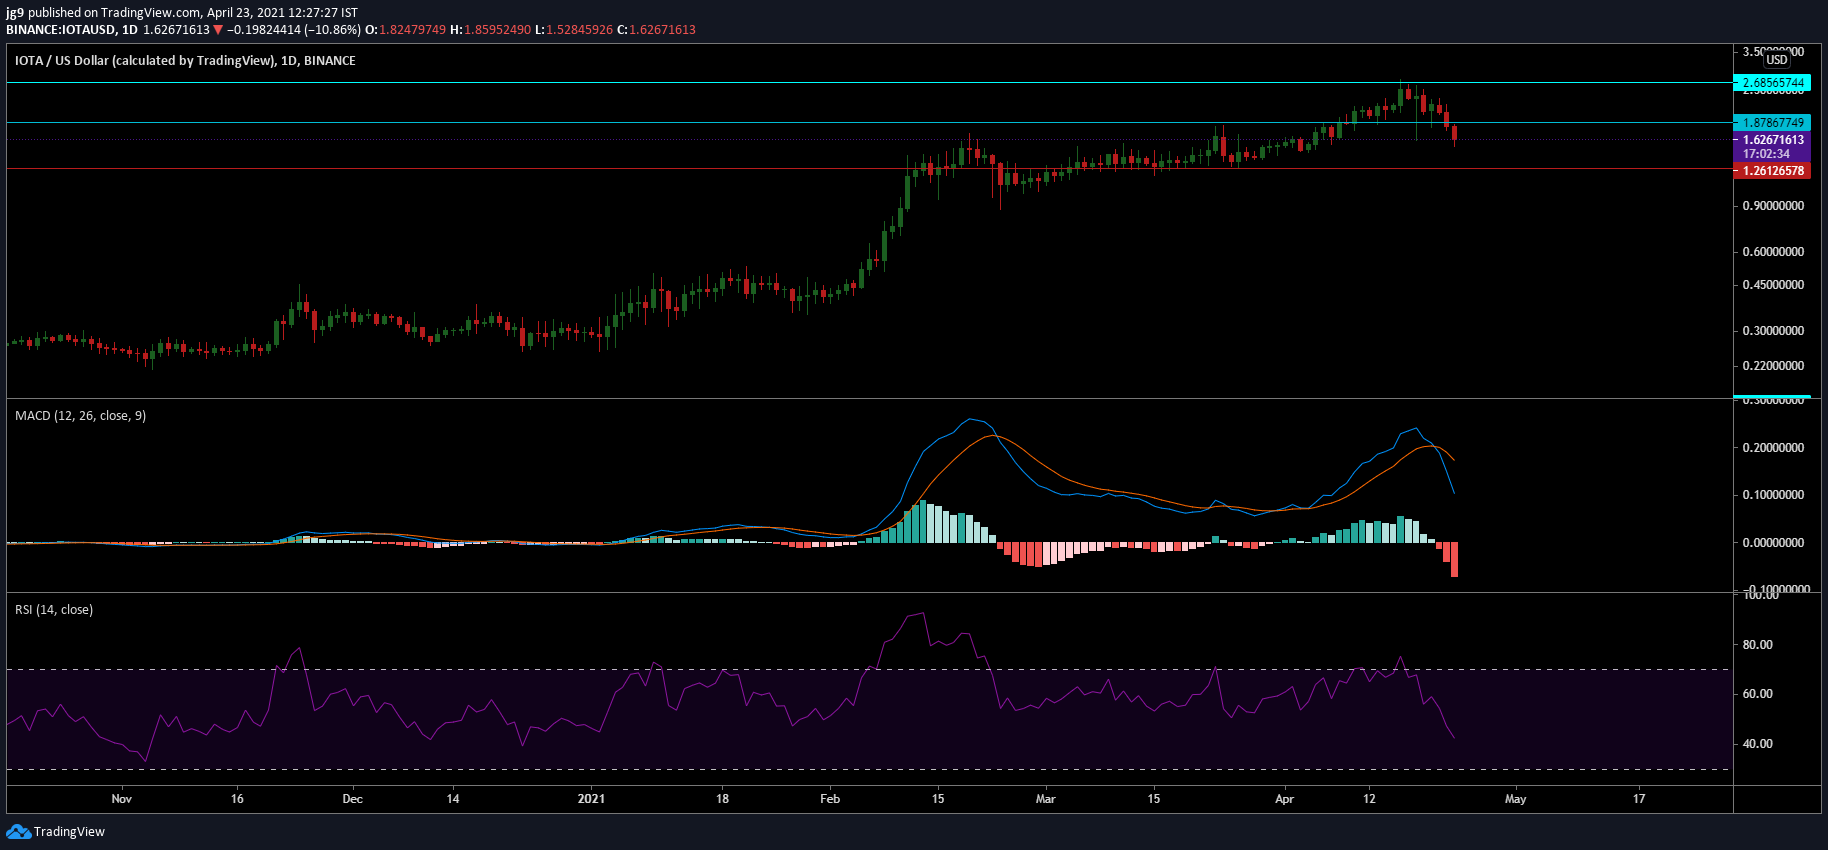Click the TradingView cloud logo icon
Viewport: 1828px width, 850px height.
point(18,831)
